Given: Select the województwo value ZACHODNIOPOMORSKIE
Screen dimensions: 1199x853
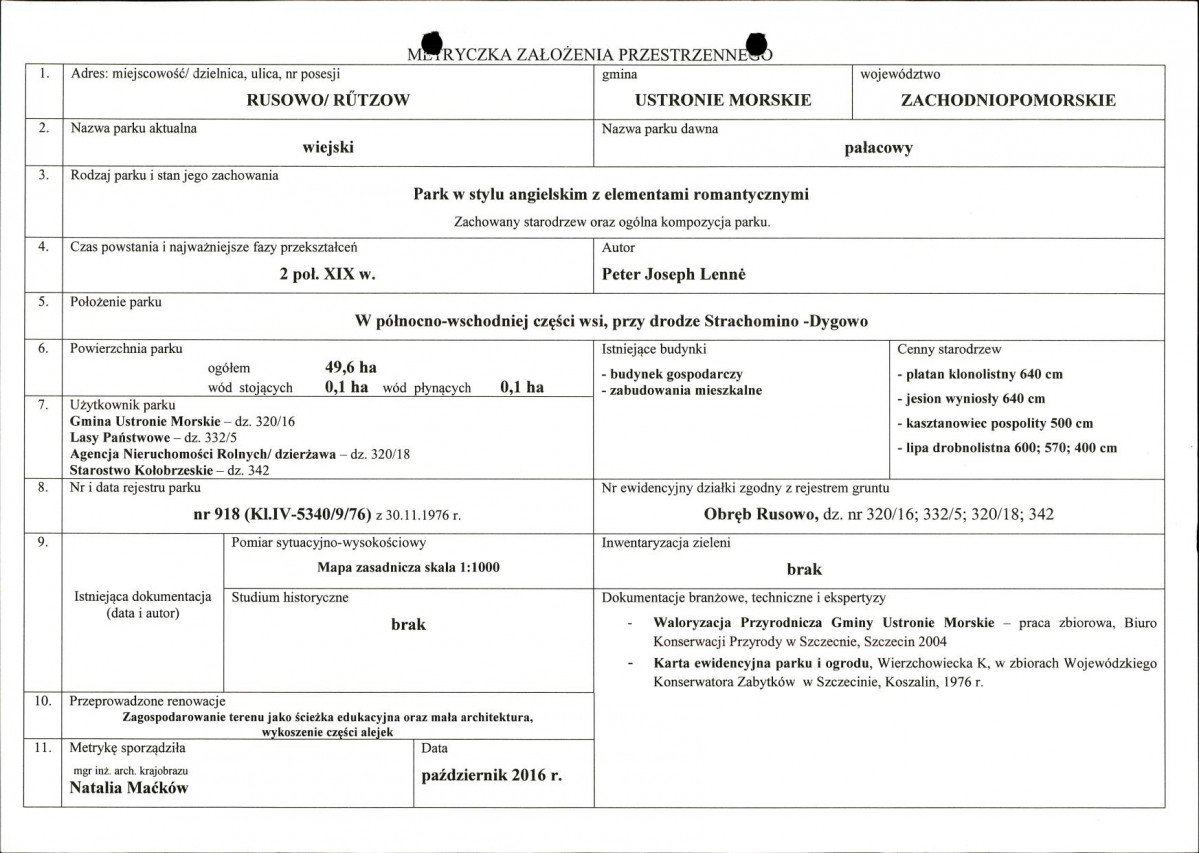Looking at the screenshot, I should (1008, 100).
